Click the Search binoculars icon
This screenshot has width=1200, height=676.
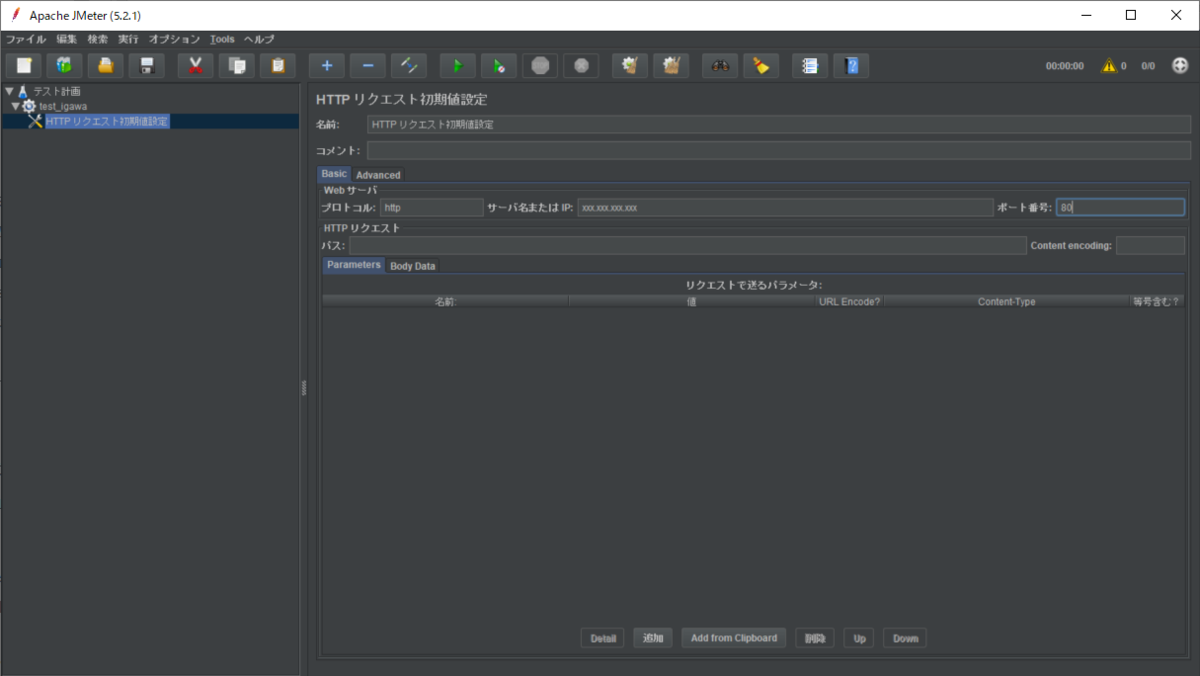coord(720,66)
